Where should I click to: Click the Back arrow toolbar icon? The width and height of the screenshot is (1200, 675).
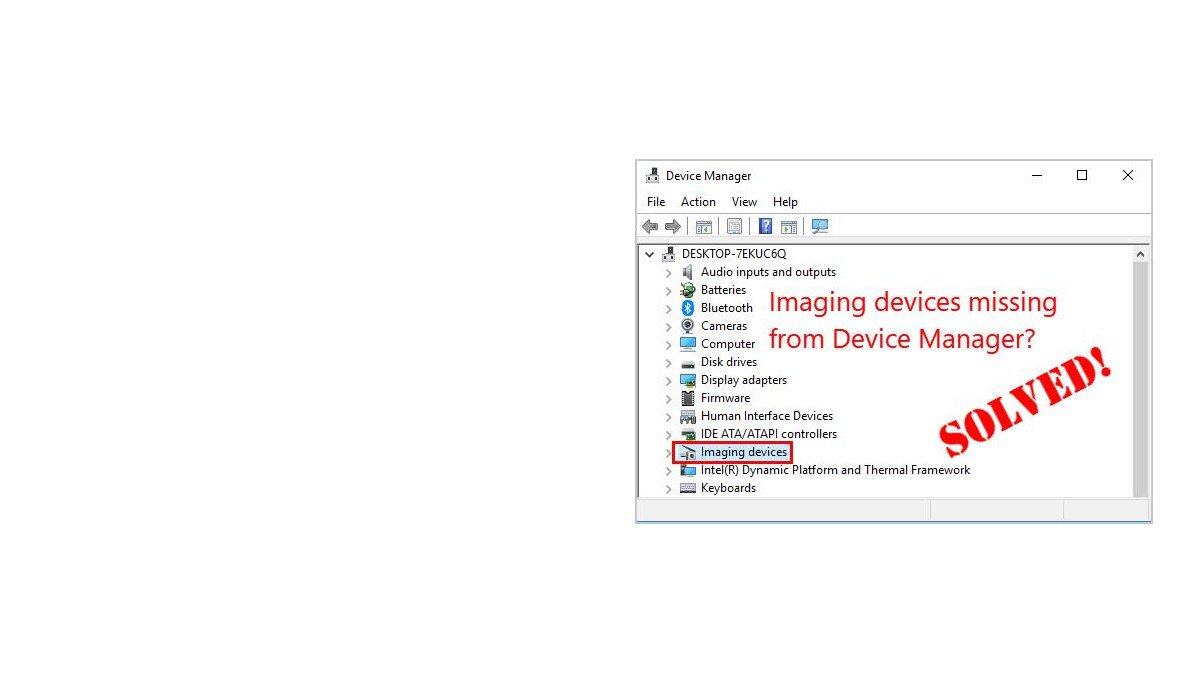[650, 227]
